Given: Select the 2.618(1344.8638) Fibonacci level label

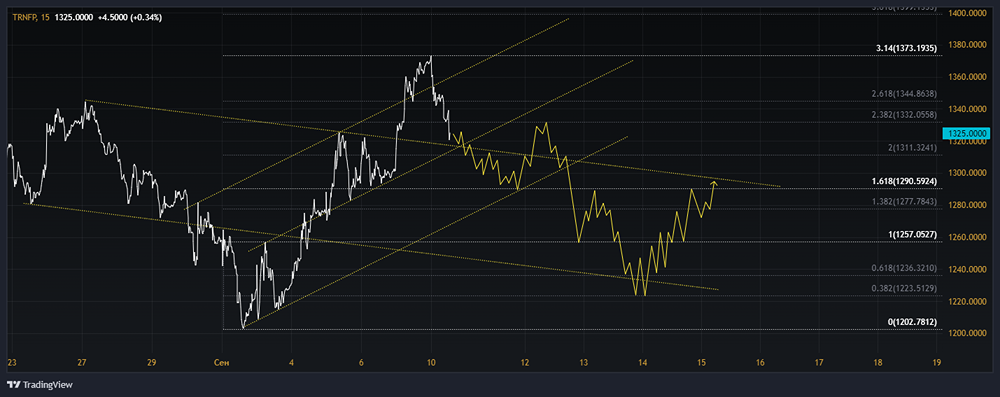Looking at the screenshot, I should click(x=904, y=94).
